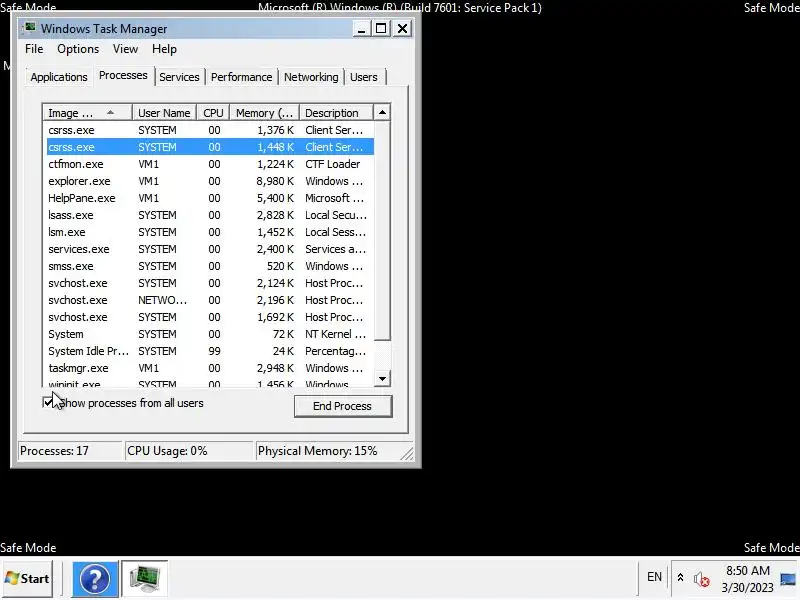Click the End Process button
800x600 pixels.
click(x=343, y=406)
